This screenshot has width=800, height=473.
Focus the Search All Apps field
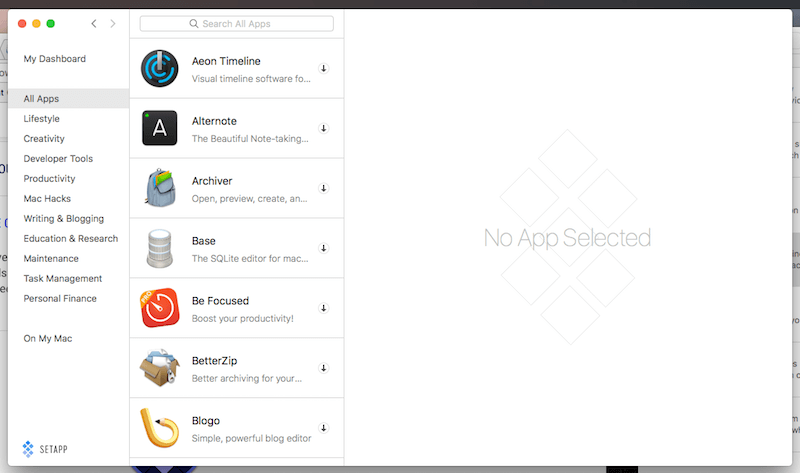click(237, 23)
